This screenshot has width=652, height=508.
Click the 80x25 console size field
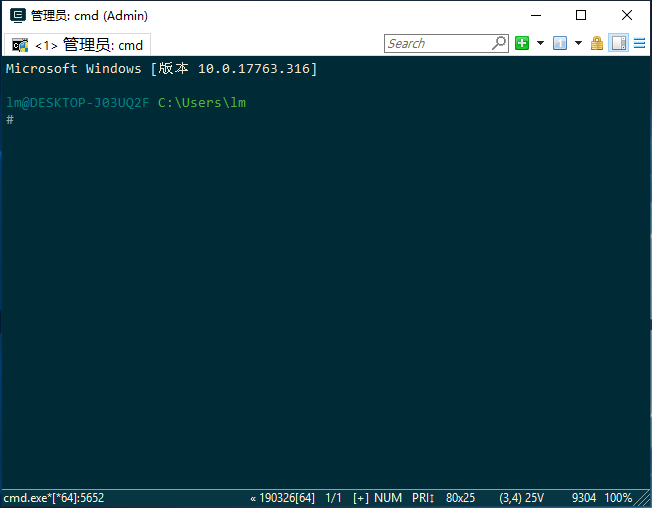point(460,498)
